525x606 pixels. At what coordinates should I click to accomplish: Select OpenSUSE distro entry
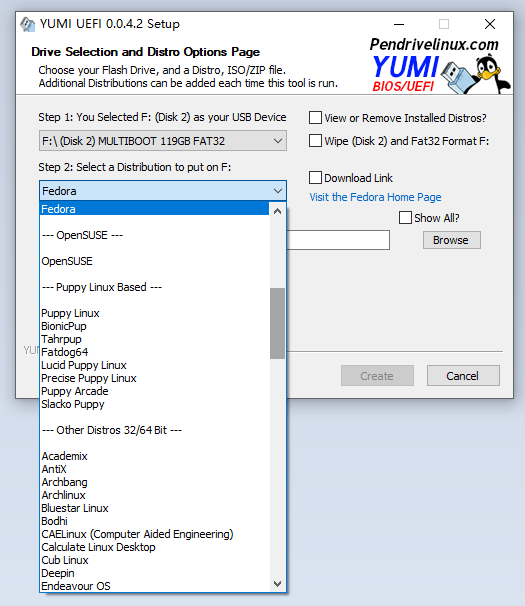point(154,261)
